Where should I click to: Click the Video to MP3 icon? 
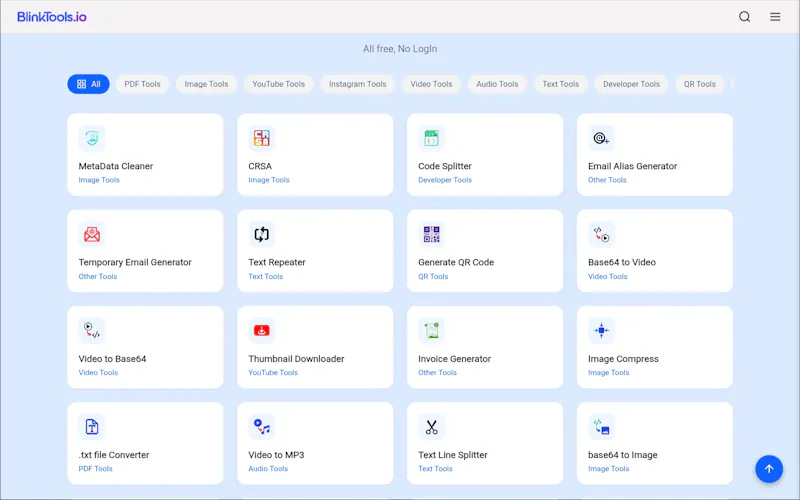[x=262, y=427]
